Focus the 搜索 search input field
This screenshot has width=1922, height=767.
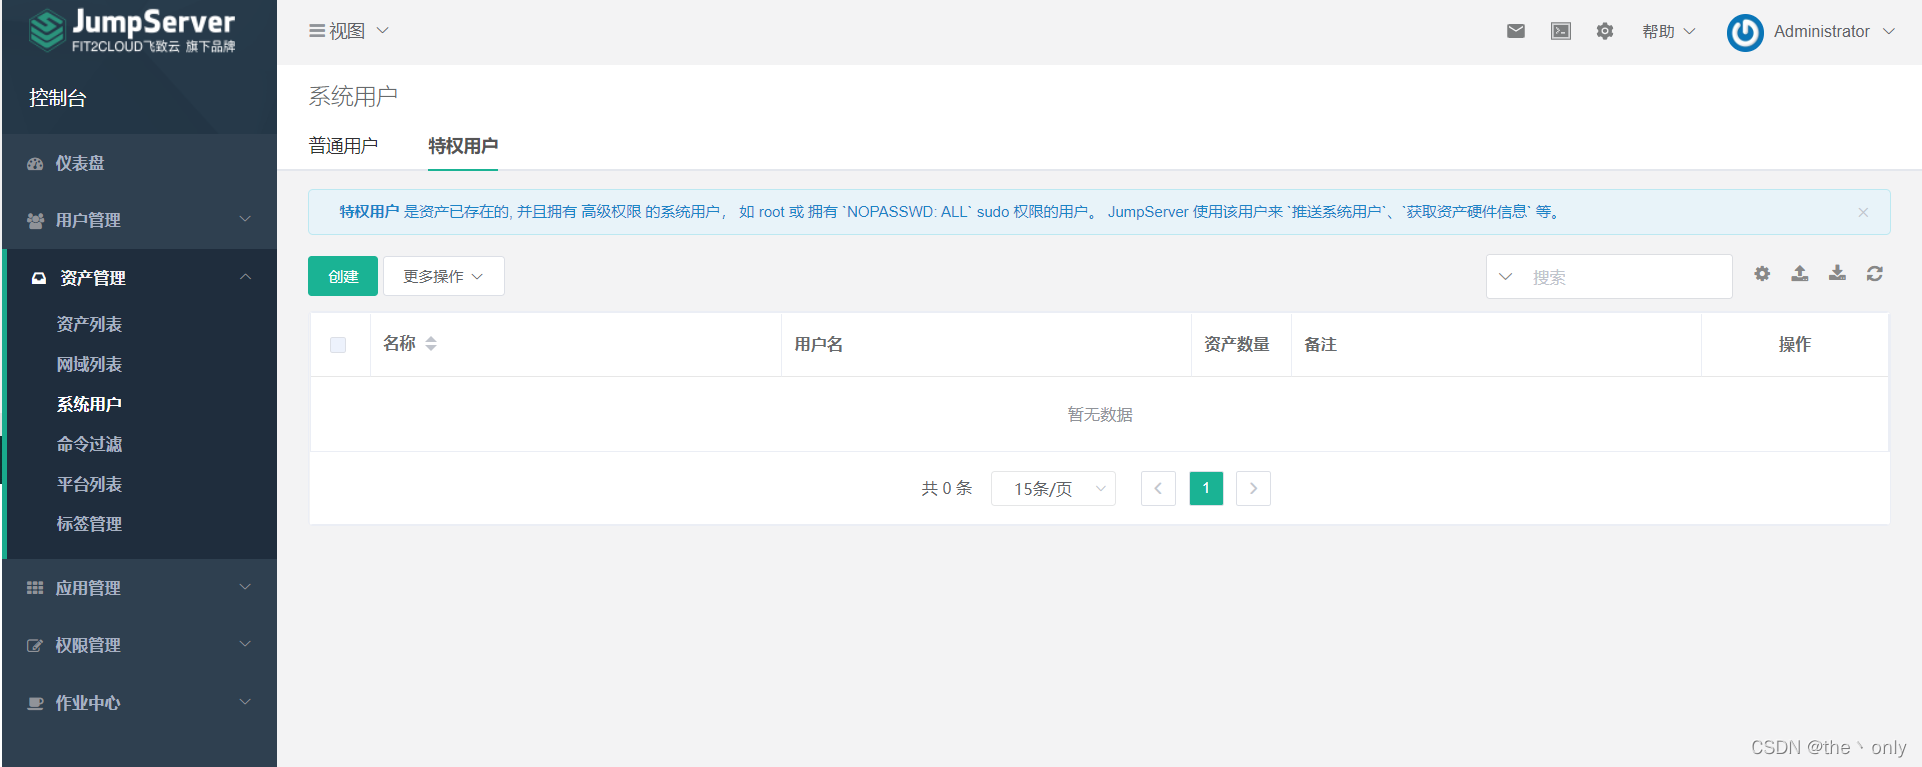tap(1628, 277)
